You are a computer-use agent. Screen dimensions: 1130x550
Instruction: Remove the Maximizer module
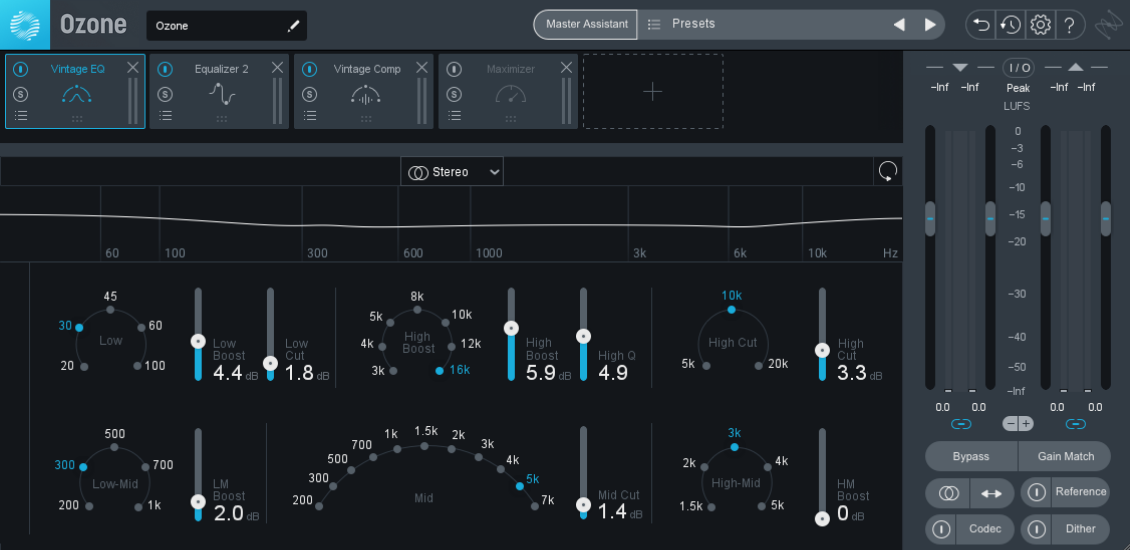(566, 67)
